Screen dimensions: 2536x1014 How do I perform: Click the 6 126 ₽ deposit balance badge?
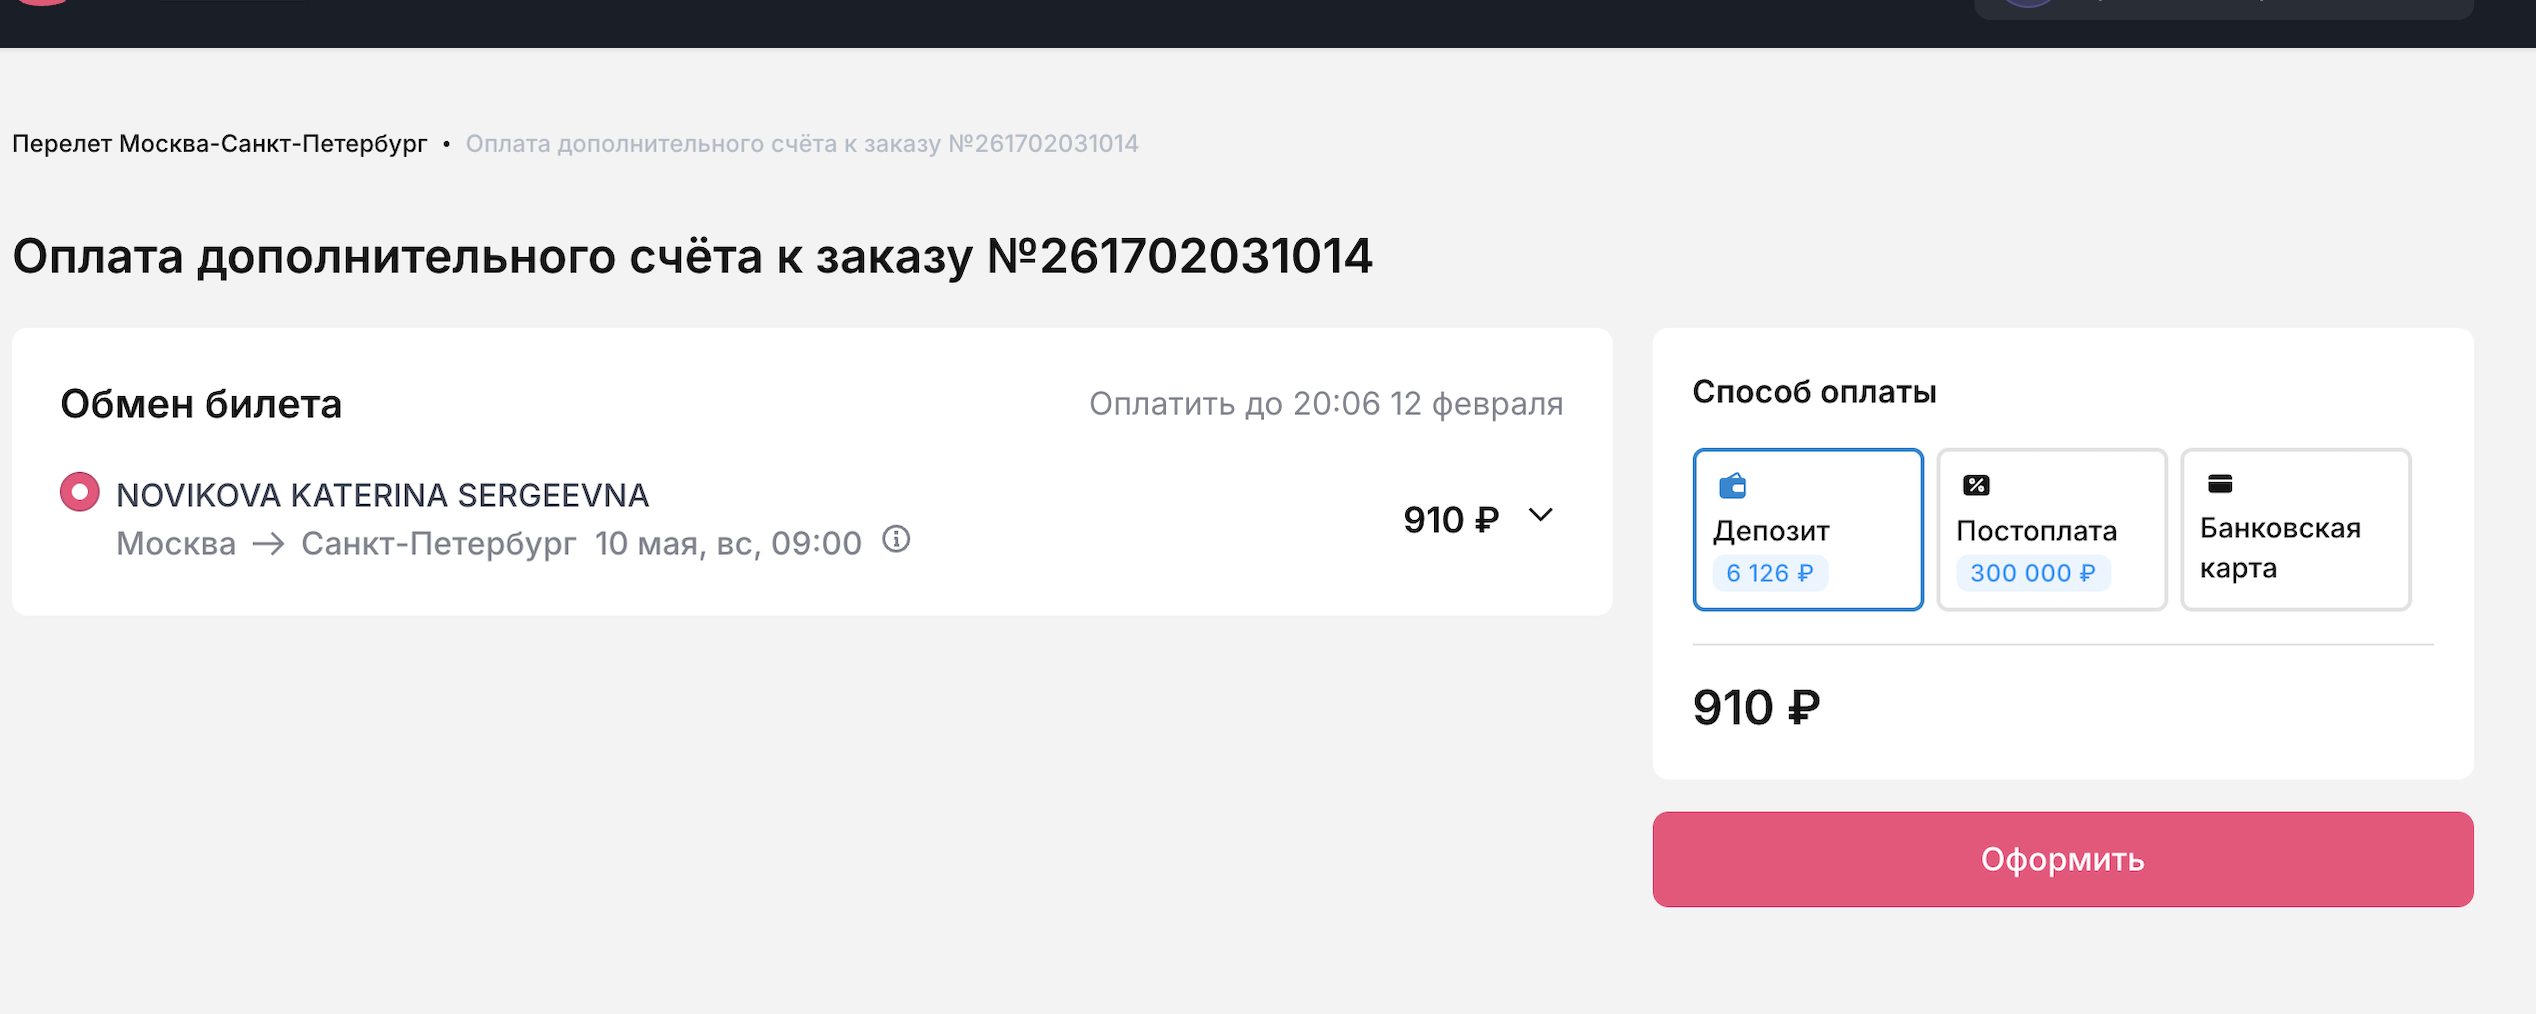coord(1769,573)
